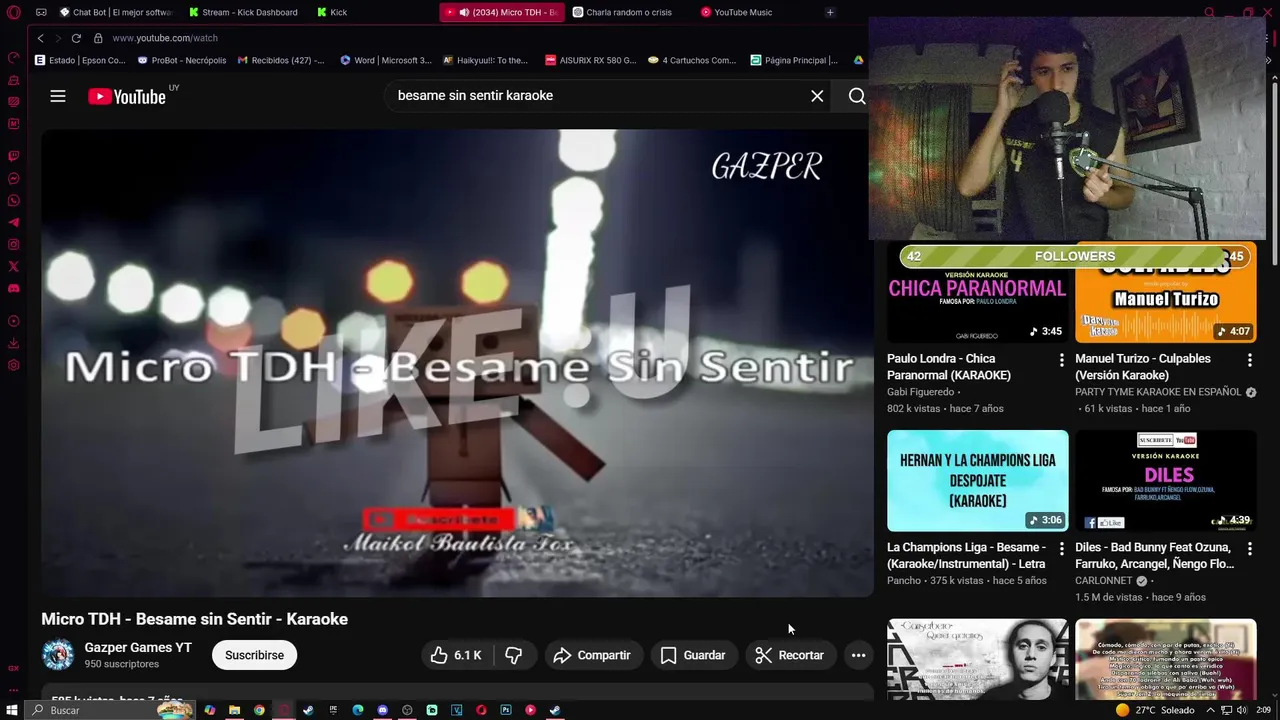Screen dimensions: 1280x720
Task: Click Guardar save button
Action: (693, 655)
